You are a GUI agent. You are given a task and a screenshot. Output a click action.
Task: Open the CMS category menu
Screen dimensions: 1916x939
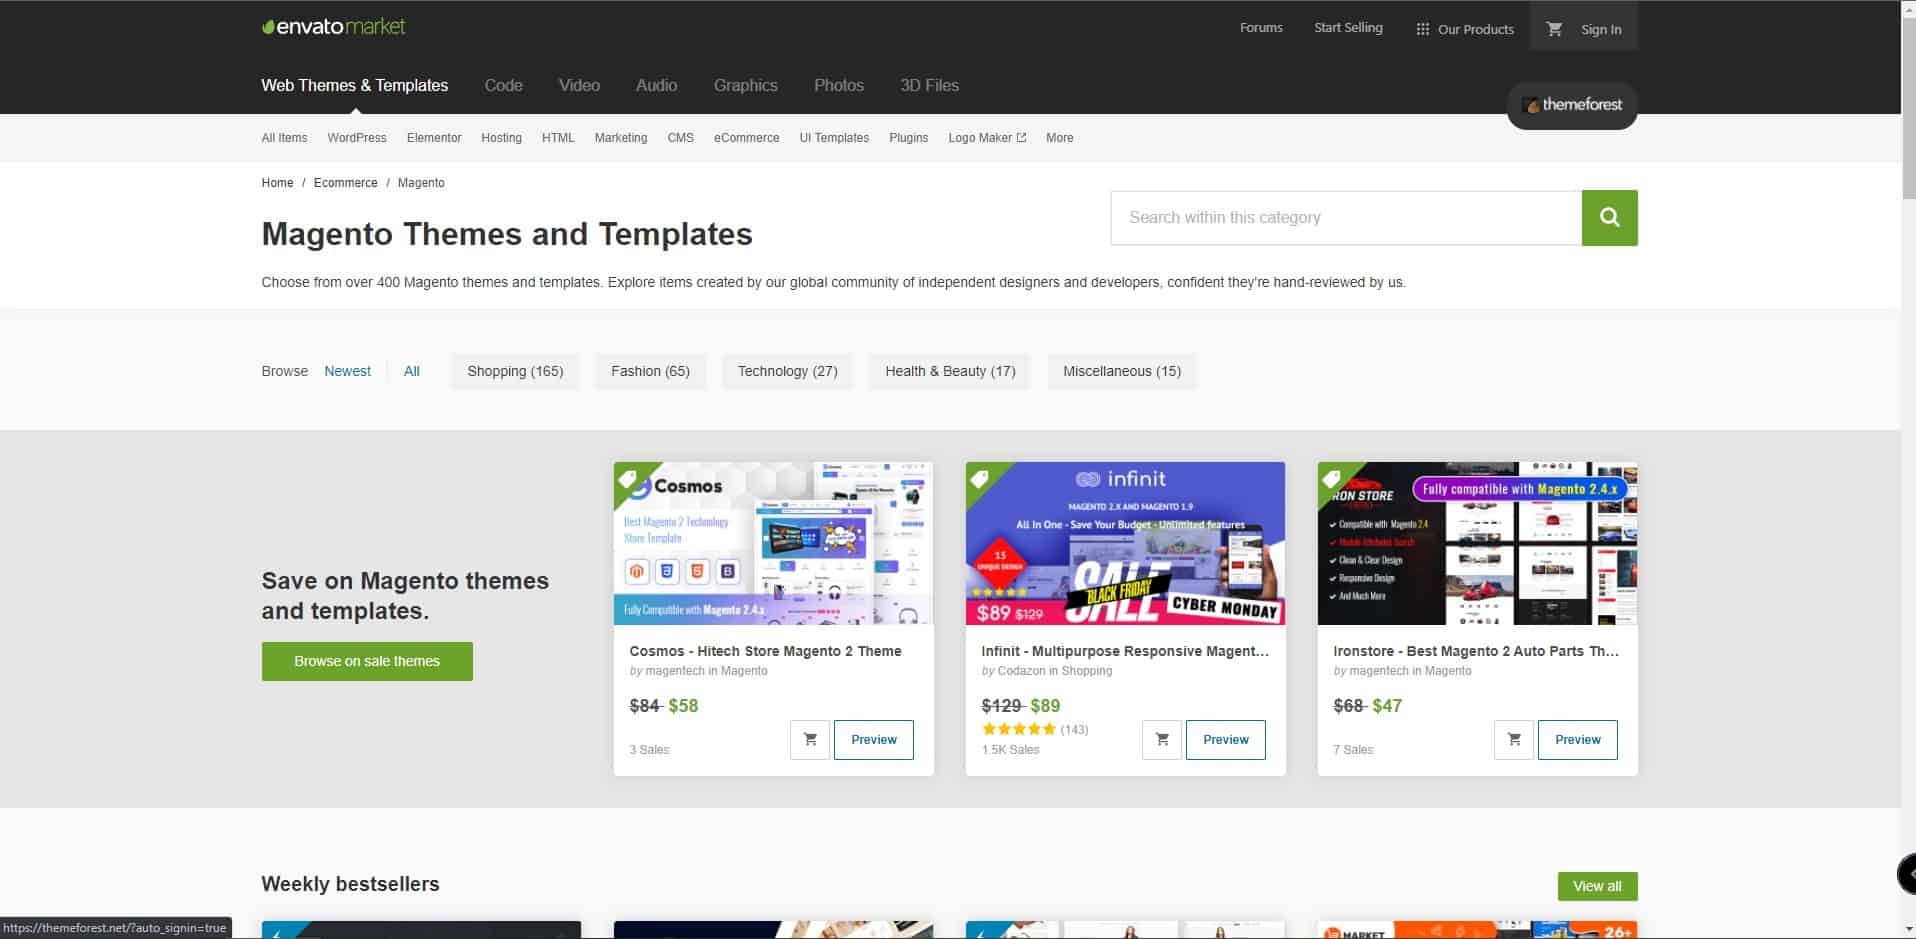pyautogui.click(x=680, y=138)
